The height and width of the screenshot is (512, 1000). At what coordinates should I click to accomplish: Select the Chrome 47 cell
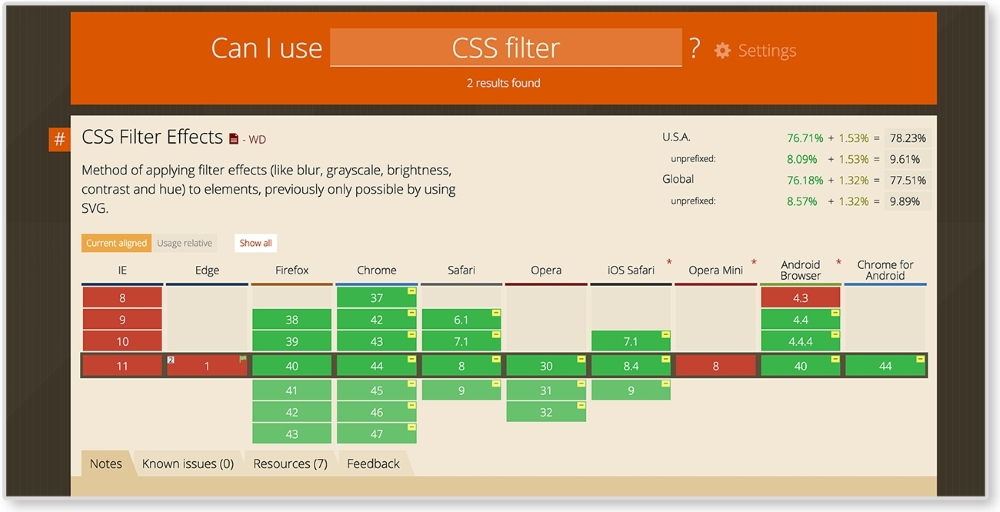[376, 434]
